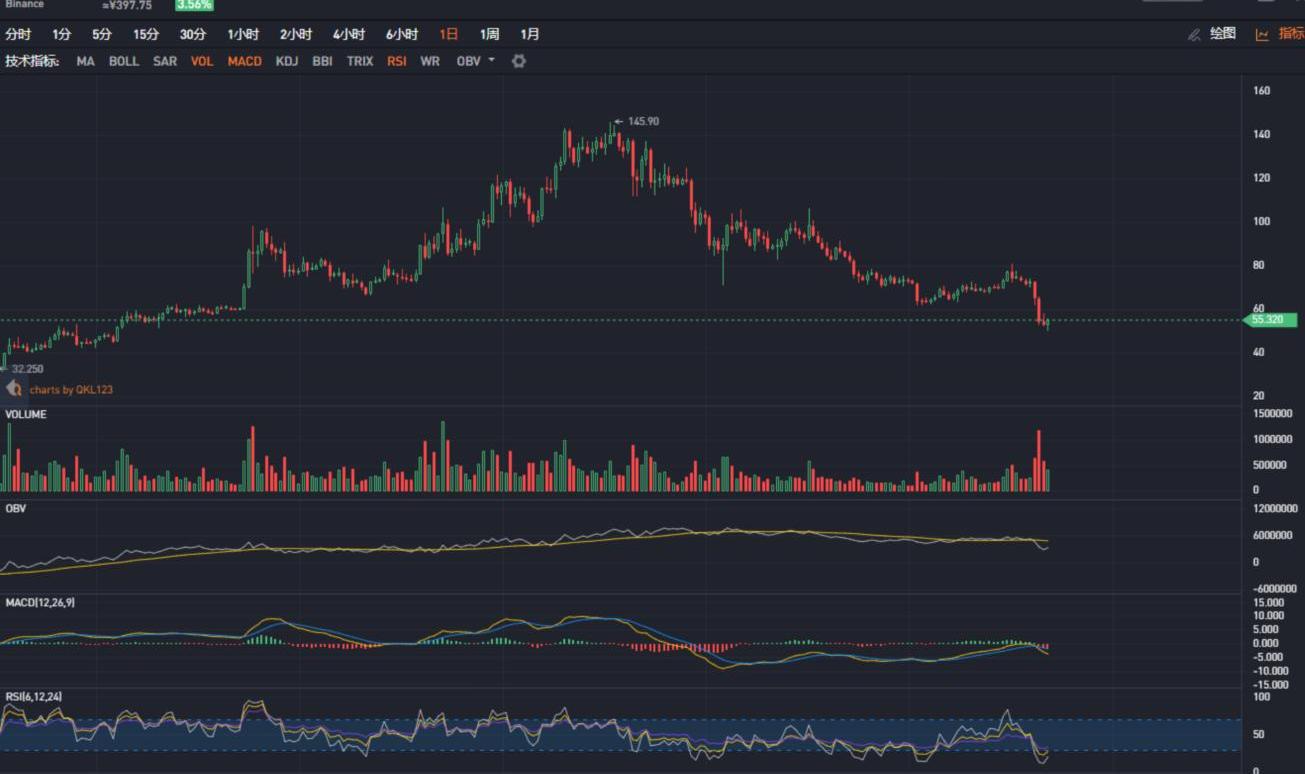The height and width of the screenshot is (774, 1305).
Task: Select the 15分 timeframe tab
Action: [146, 34]
